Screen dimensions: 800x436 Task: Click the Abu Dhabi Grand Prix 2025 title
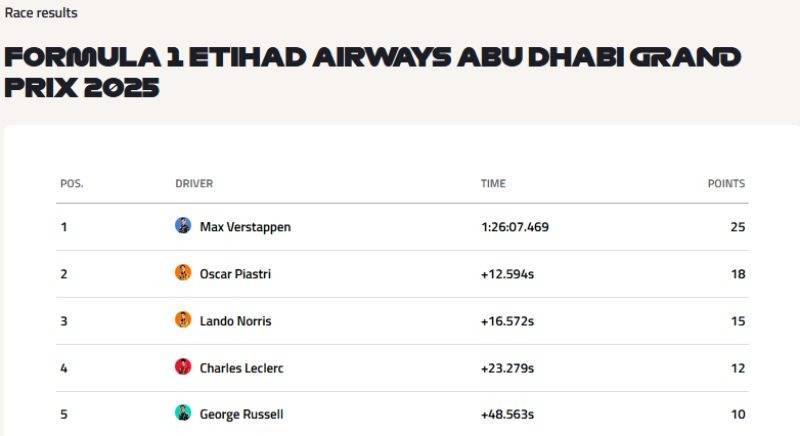pyautogui.click(x=372, y=72)
